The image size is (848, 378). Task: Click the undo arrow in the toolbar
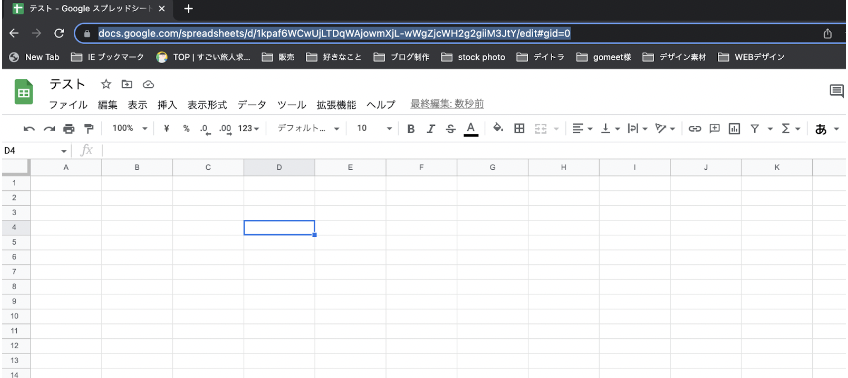coord(30,129)
